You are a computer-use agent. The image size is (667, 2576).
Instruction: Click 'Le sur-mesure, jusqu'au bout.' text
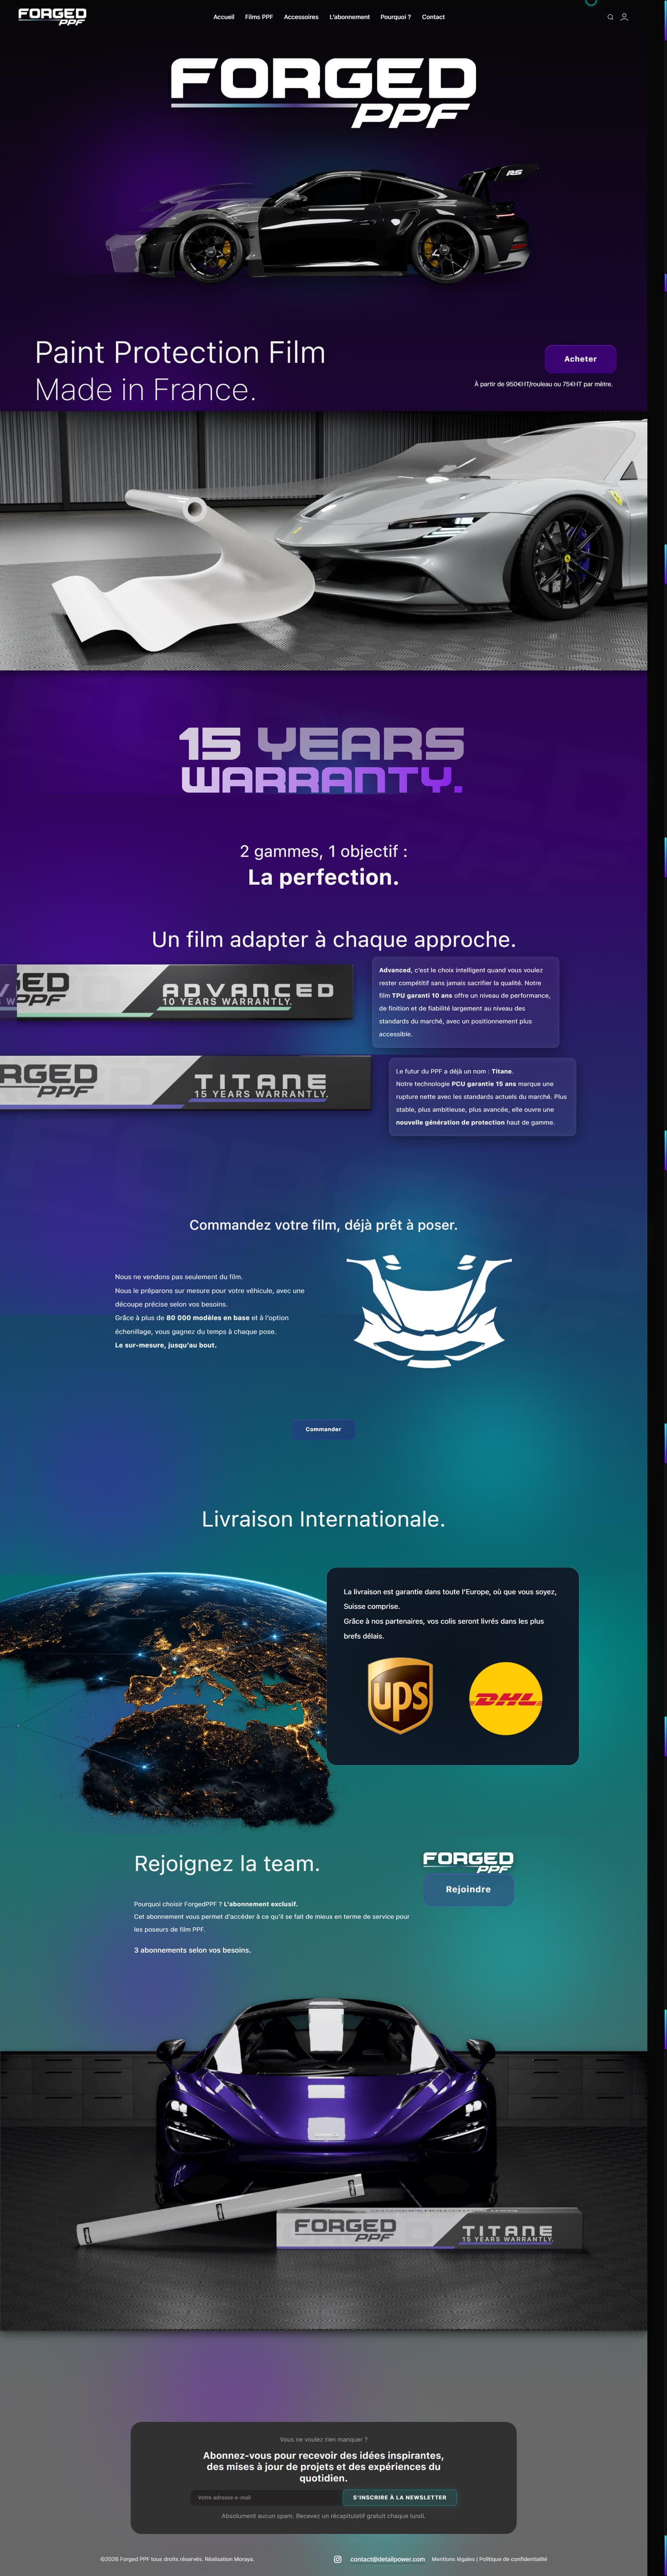tap(165, 1345)
